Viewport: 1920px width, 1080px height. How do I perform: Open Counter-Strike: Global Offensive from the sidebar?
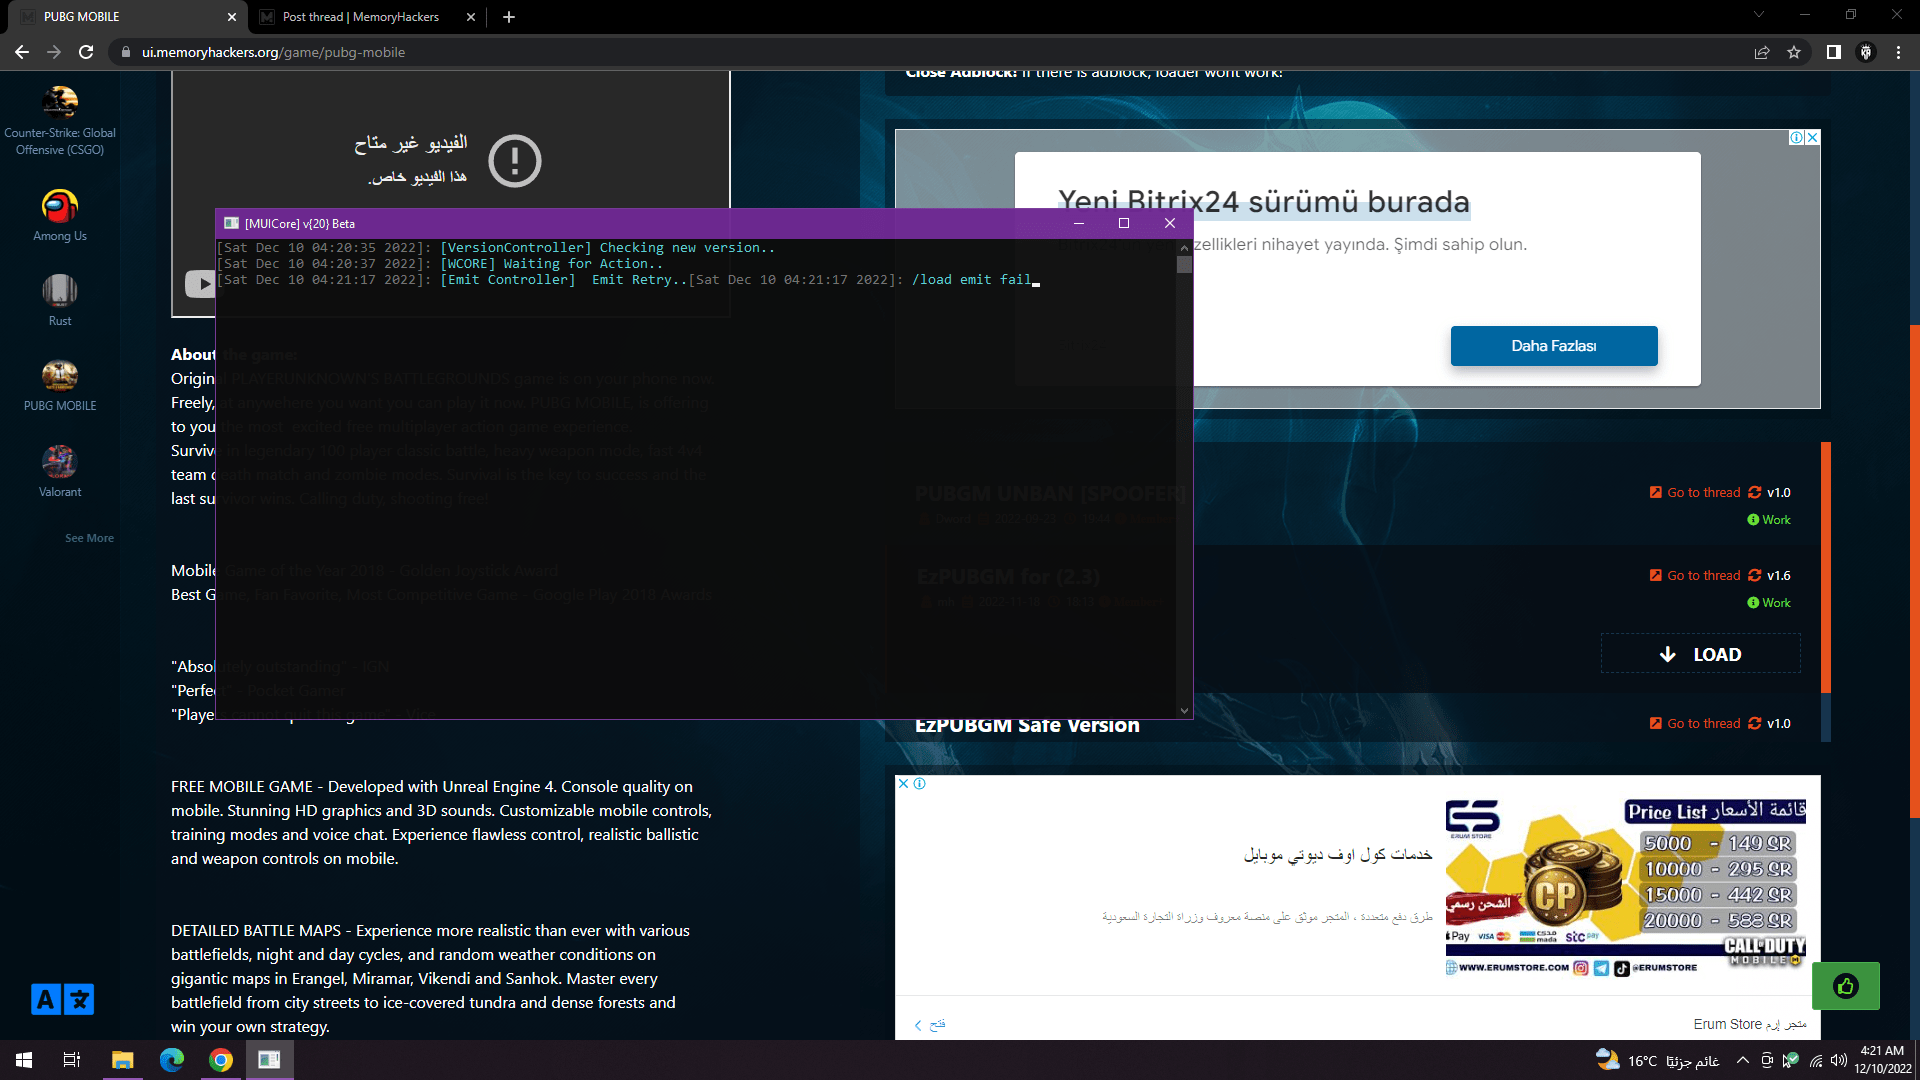[60, 101]
